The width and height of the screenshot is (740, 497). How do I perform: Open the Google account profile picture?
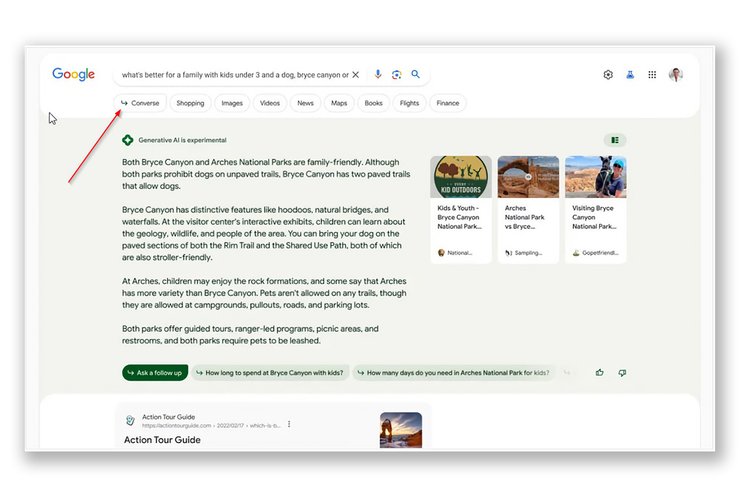[x=676, y=74]
